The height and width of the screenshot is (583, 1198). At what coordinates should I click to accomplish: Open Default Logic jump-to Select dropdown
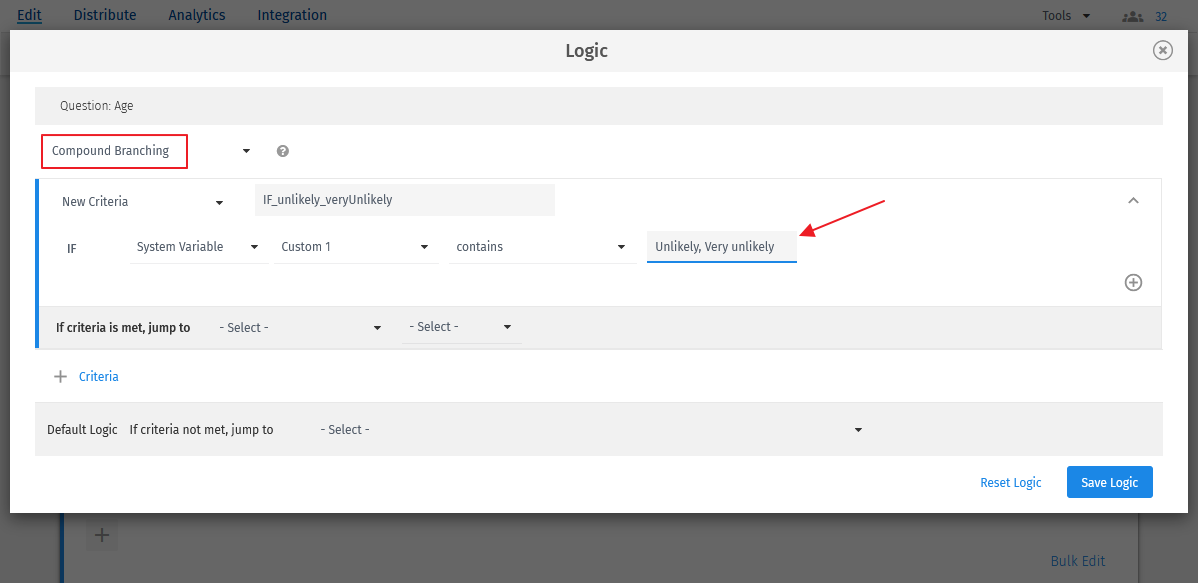590,430
